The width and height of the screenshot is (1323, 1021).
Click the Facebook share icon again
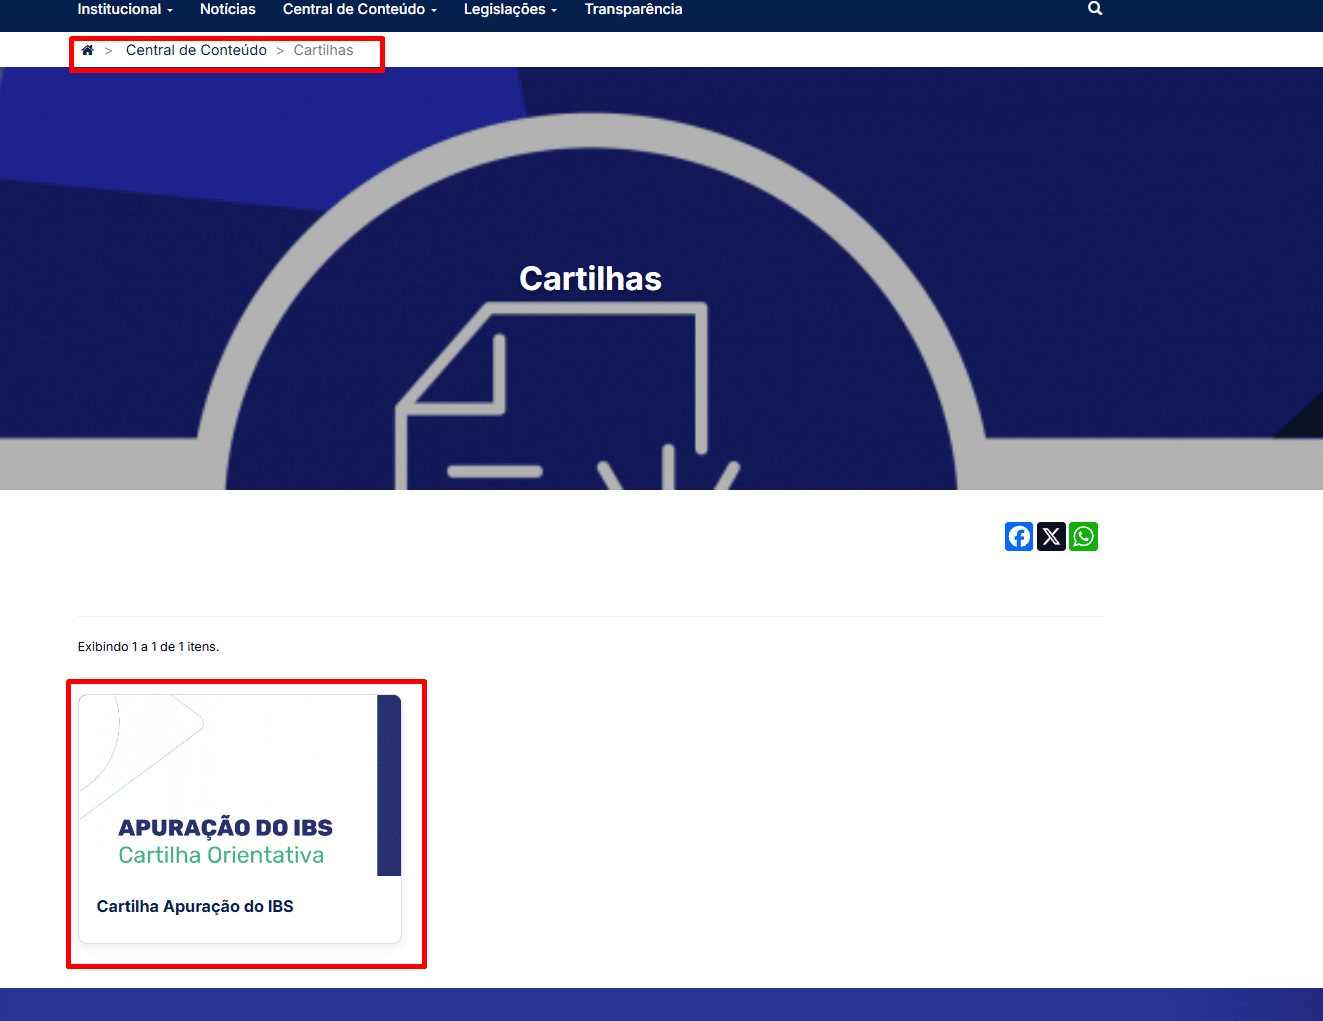[1018, 536]
